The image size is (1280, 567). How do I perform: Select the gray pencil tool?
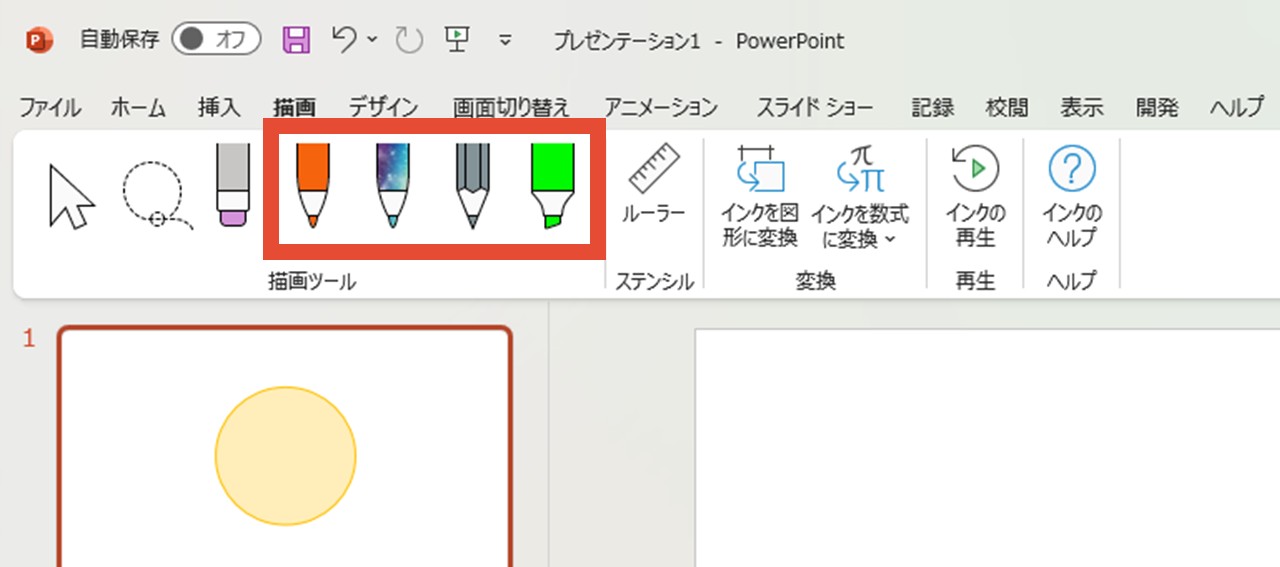click(471, 186)
